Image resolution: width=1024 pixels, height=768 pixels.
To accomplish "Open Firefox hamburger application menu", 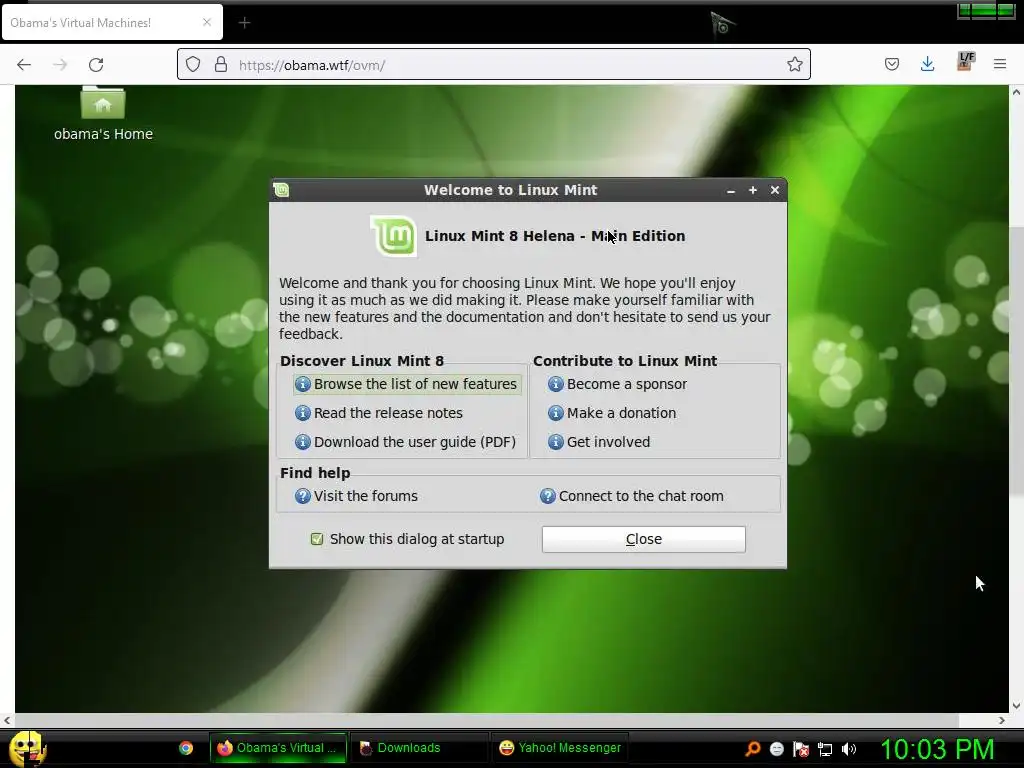I will pos(999,64).
